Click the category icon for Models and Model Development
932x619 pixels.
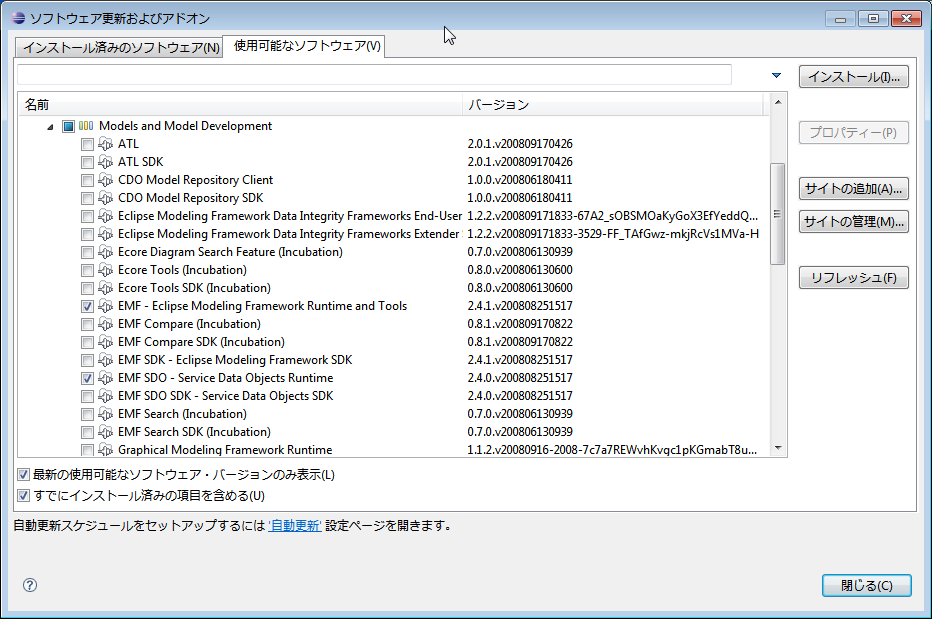click(x=86, y=126)
